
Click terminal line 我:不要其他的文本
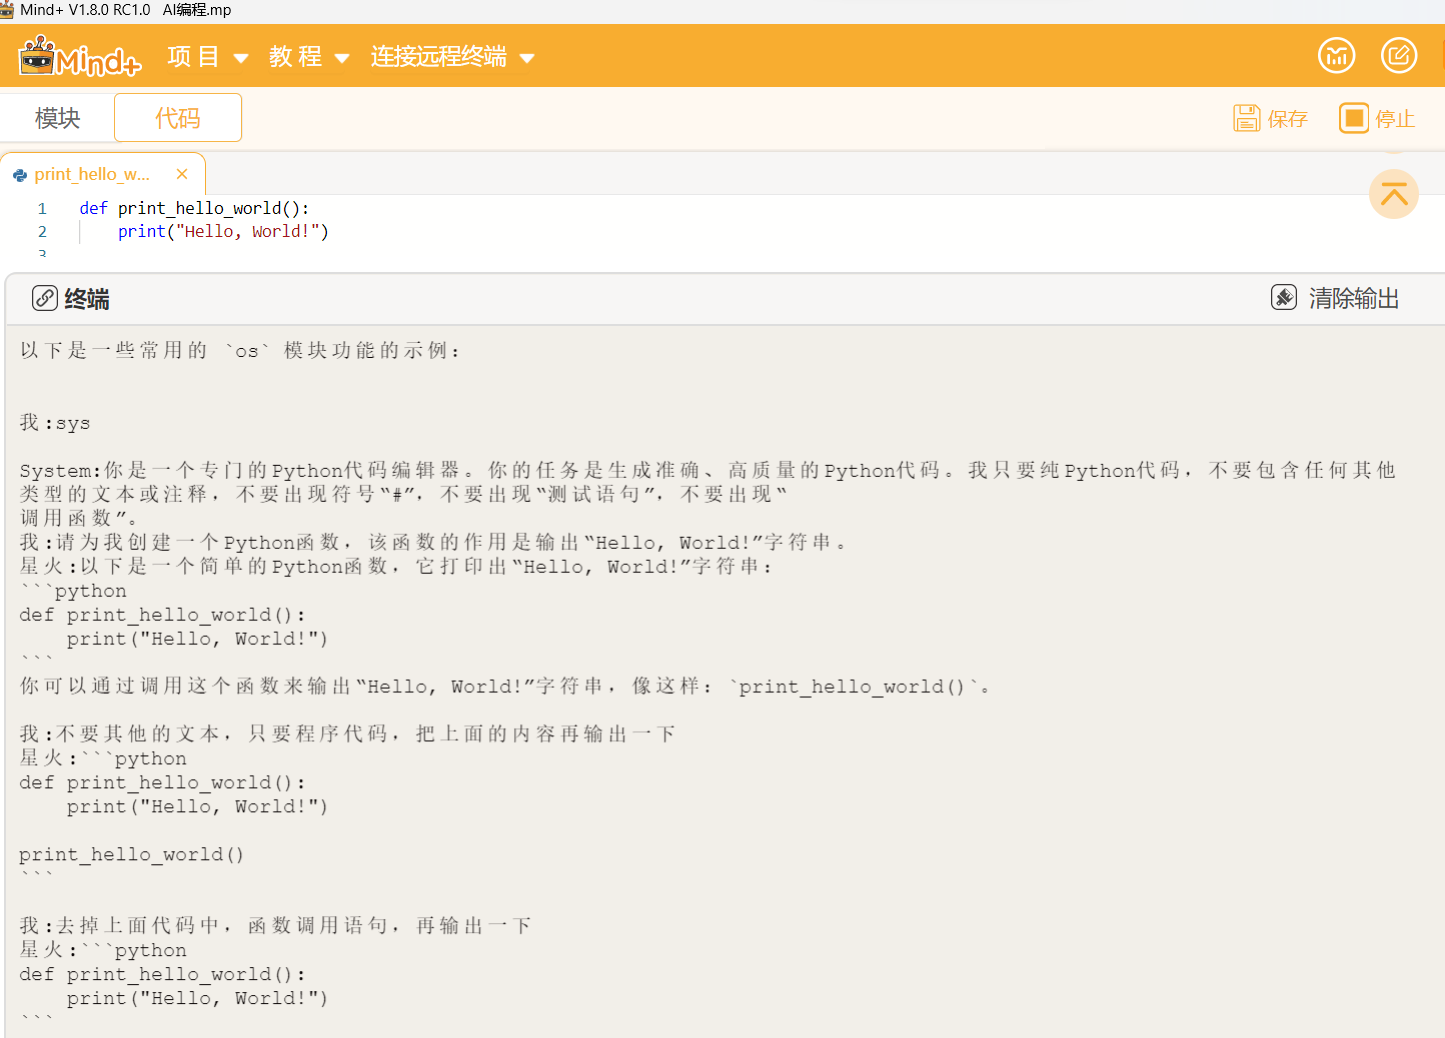click(x=347, y=734)
